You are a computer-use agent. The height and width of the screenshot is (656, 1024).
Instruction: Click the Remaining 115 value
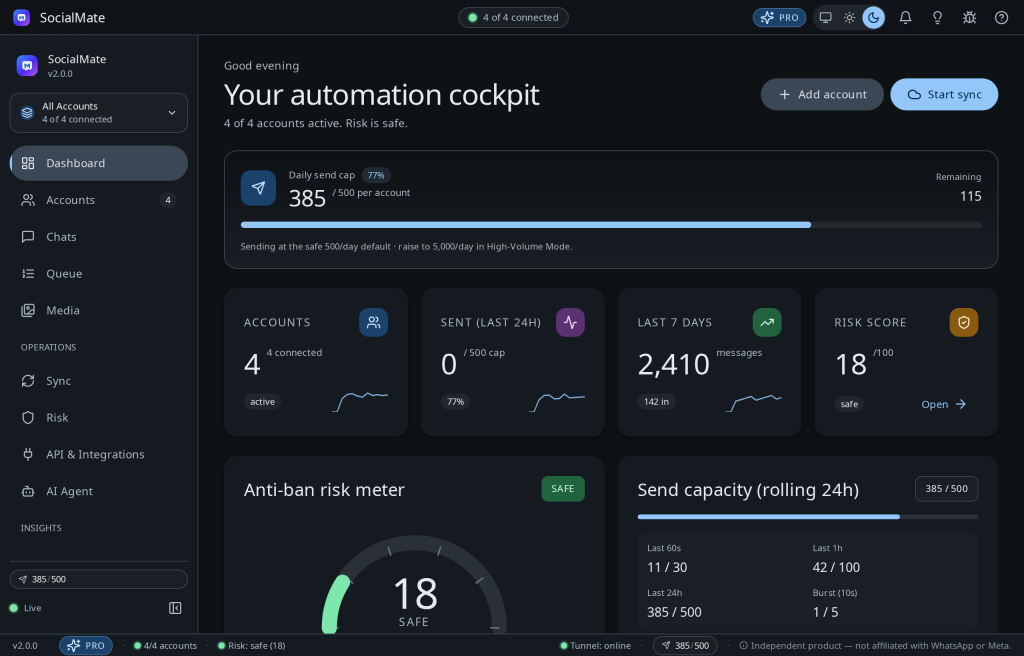pos(970,196)
